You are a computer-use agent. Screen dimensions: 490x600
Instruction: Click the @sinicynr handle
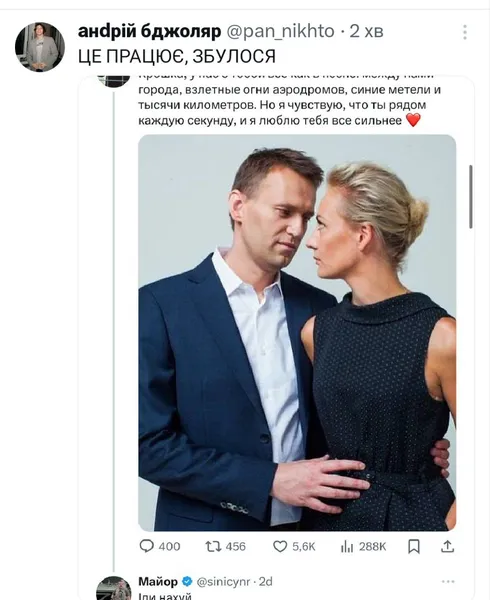point(223,582)
